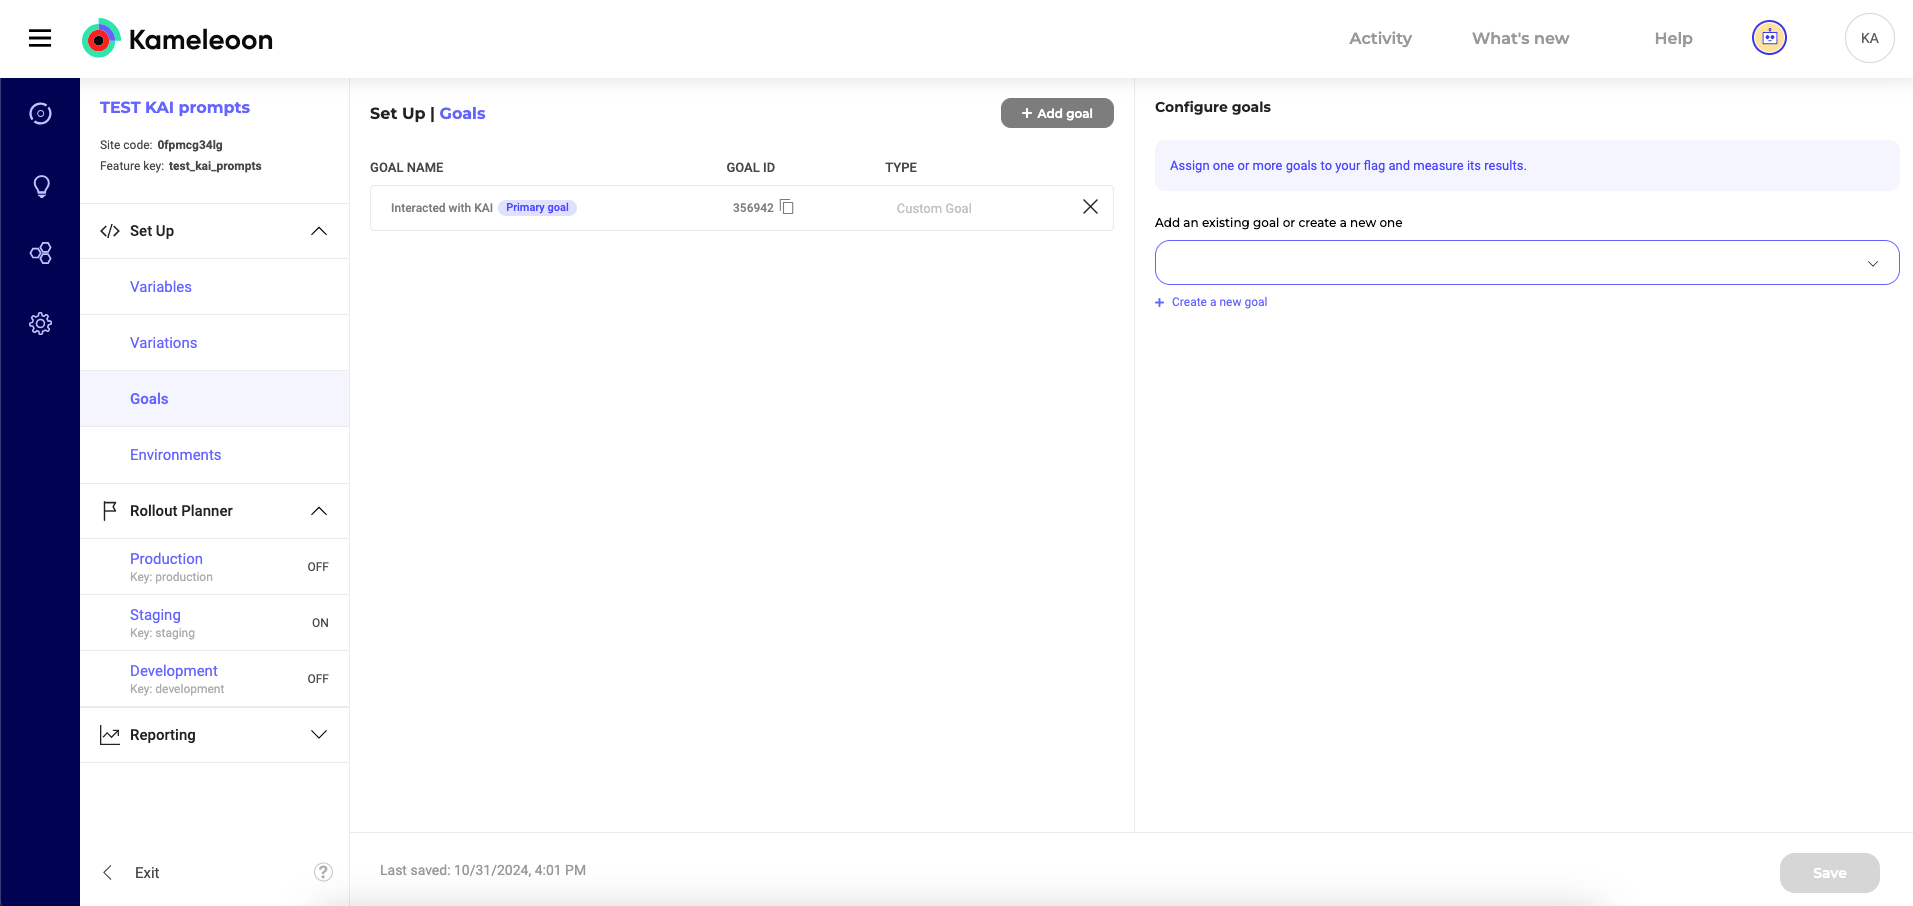Click the Configure goals heading

click(1213, 107)
